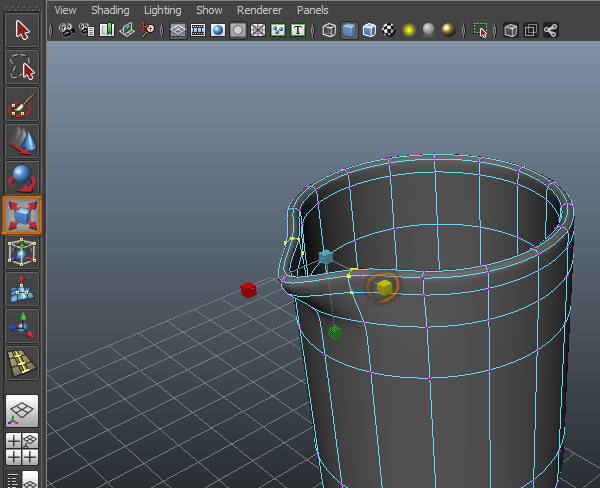The width and height of the screenshot is (600, 488).
Task: Choose the Lasso select tool
Action: [22, 67]
